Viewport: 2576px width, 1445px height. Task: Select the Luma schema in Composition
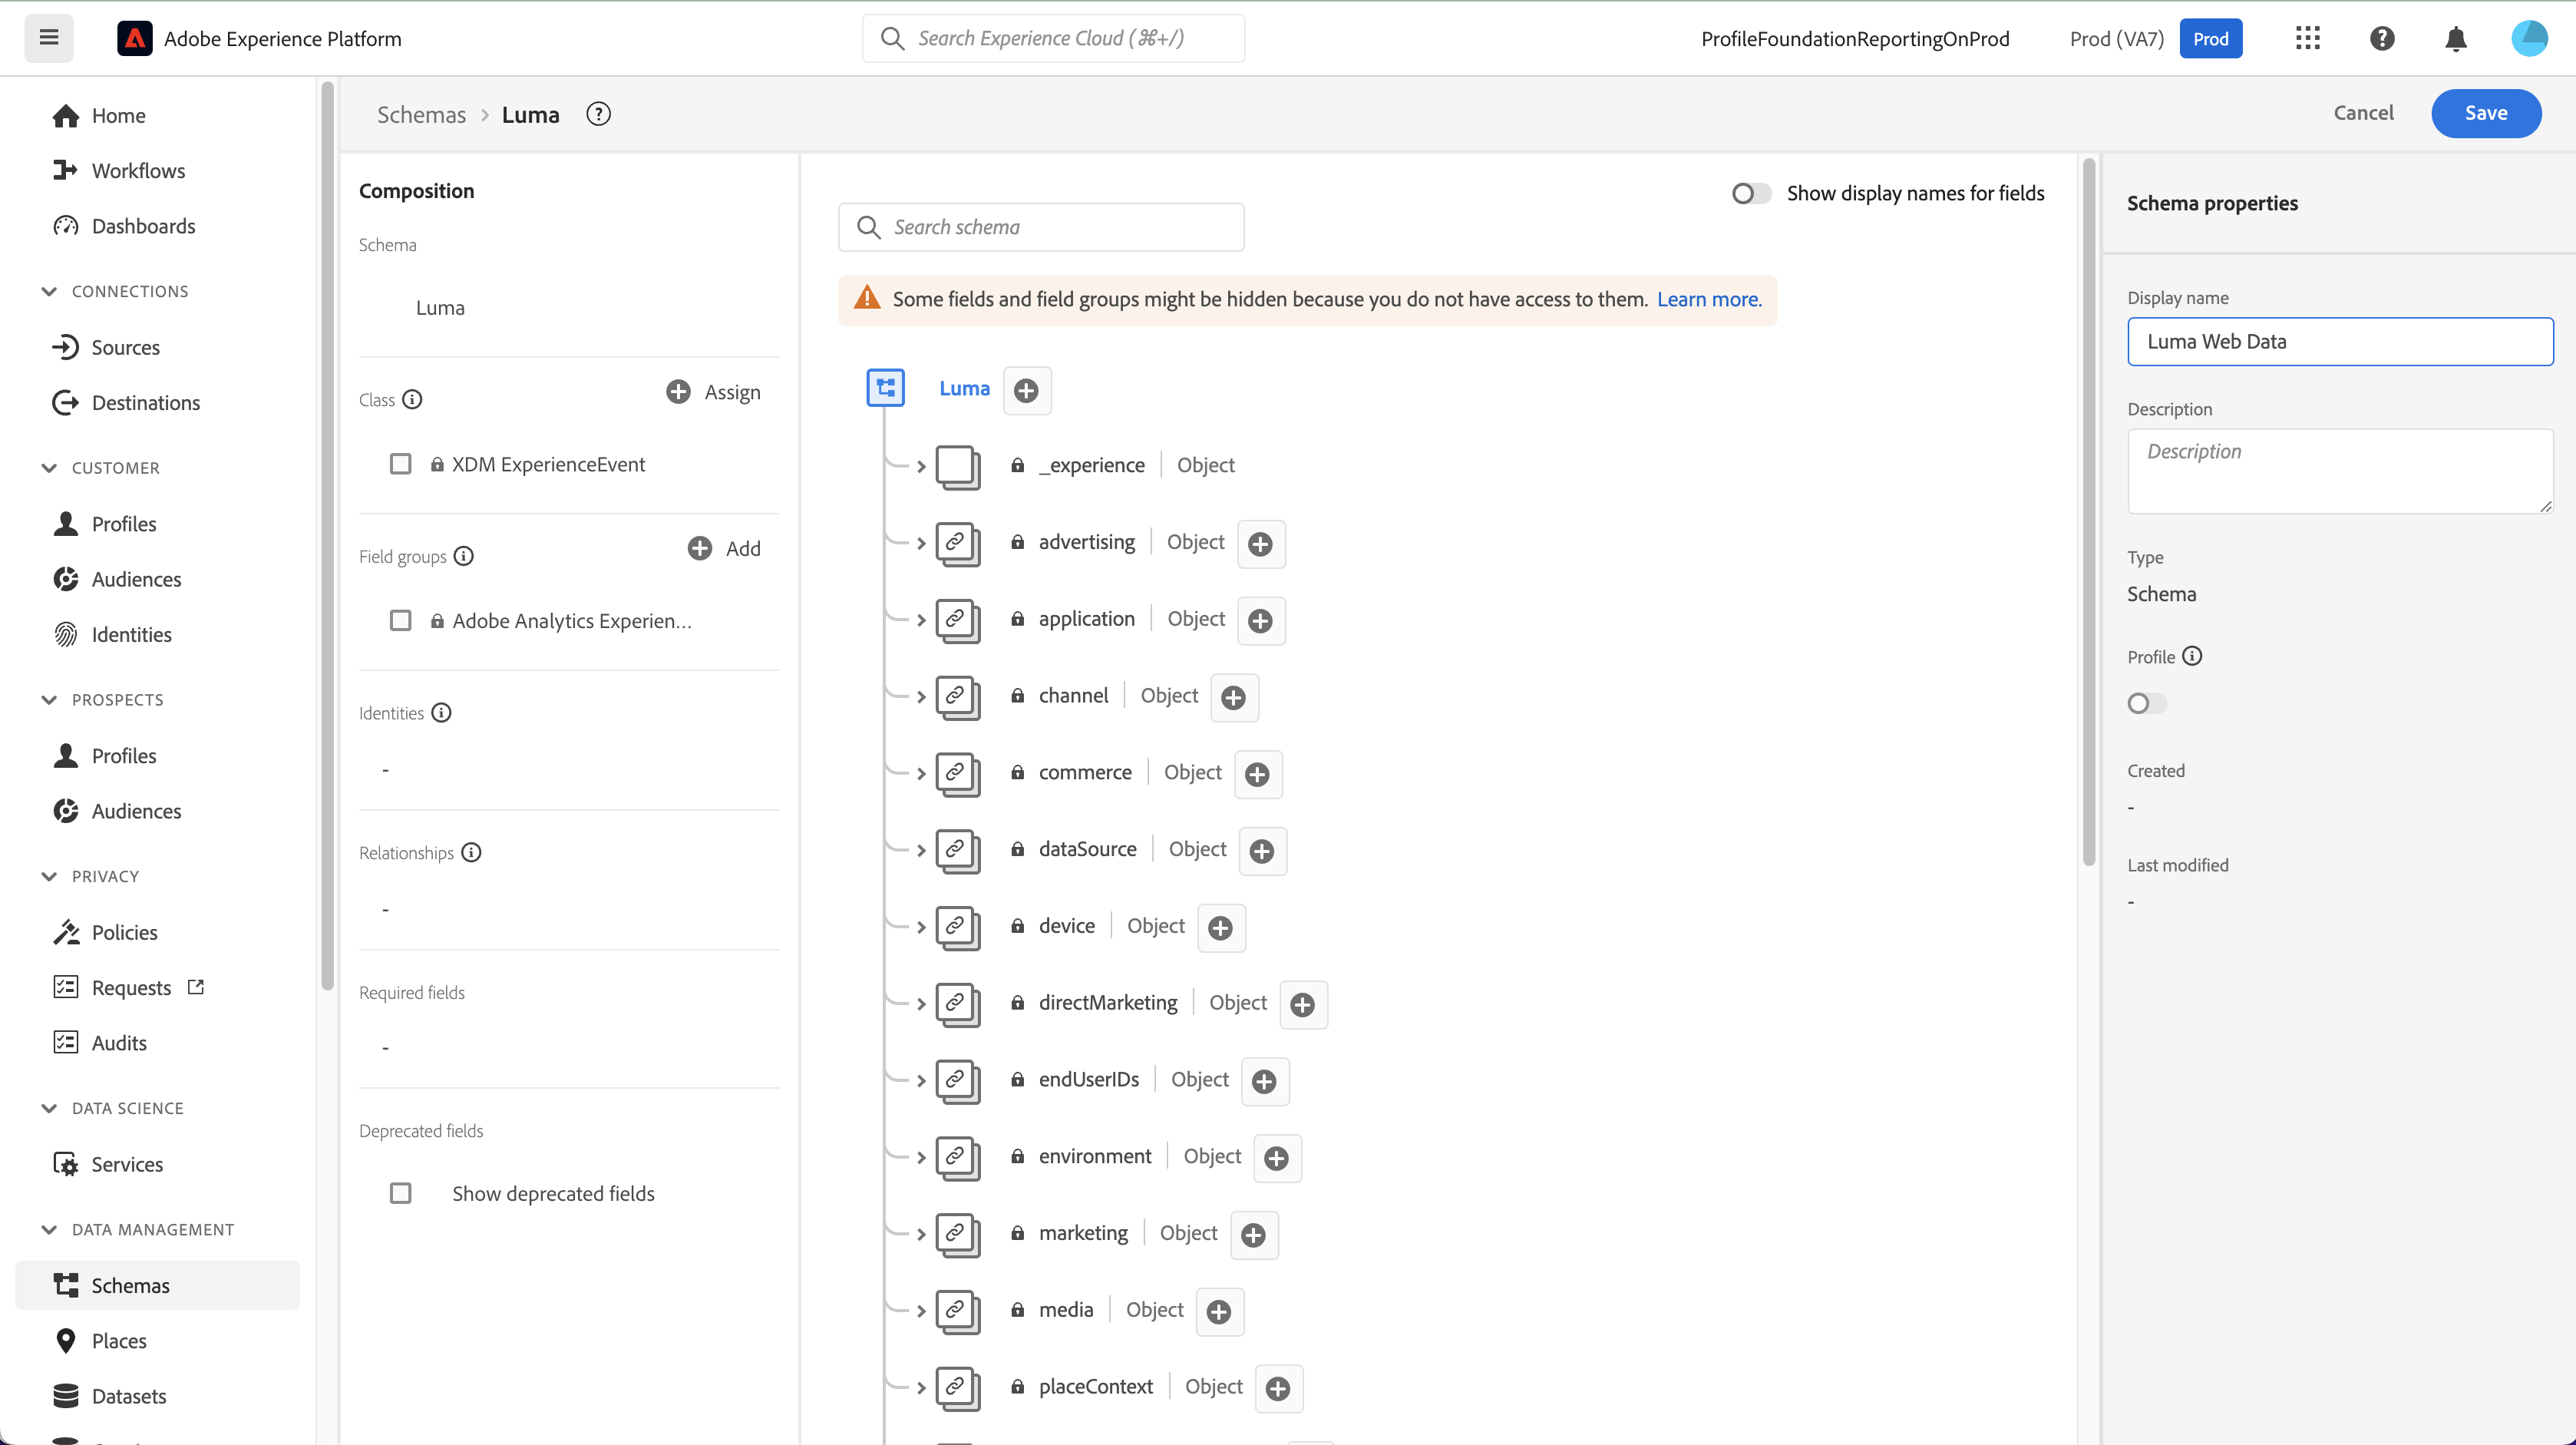click(440, 308)
